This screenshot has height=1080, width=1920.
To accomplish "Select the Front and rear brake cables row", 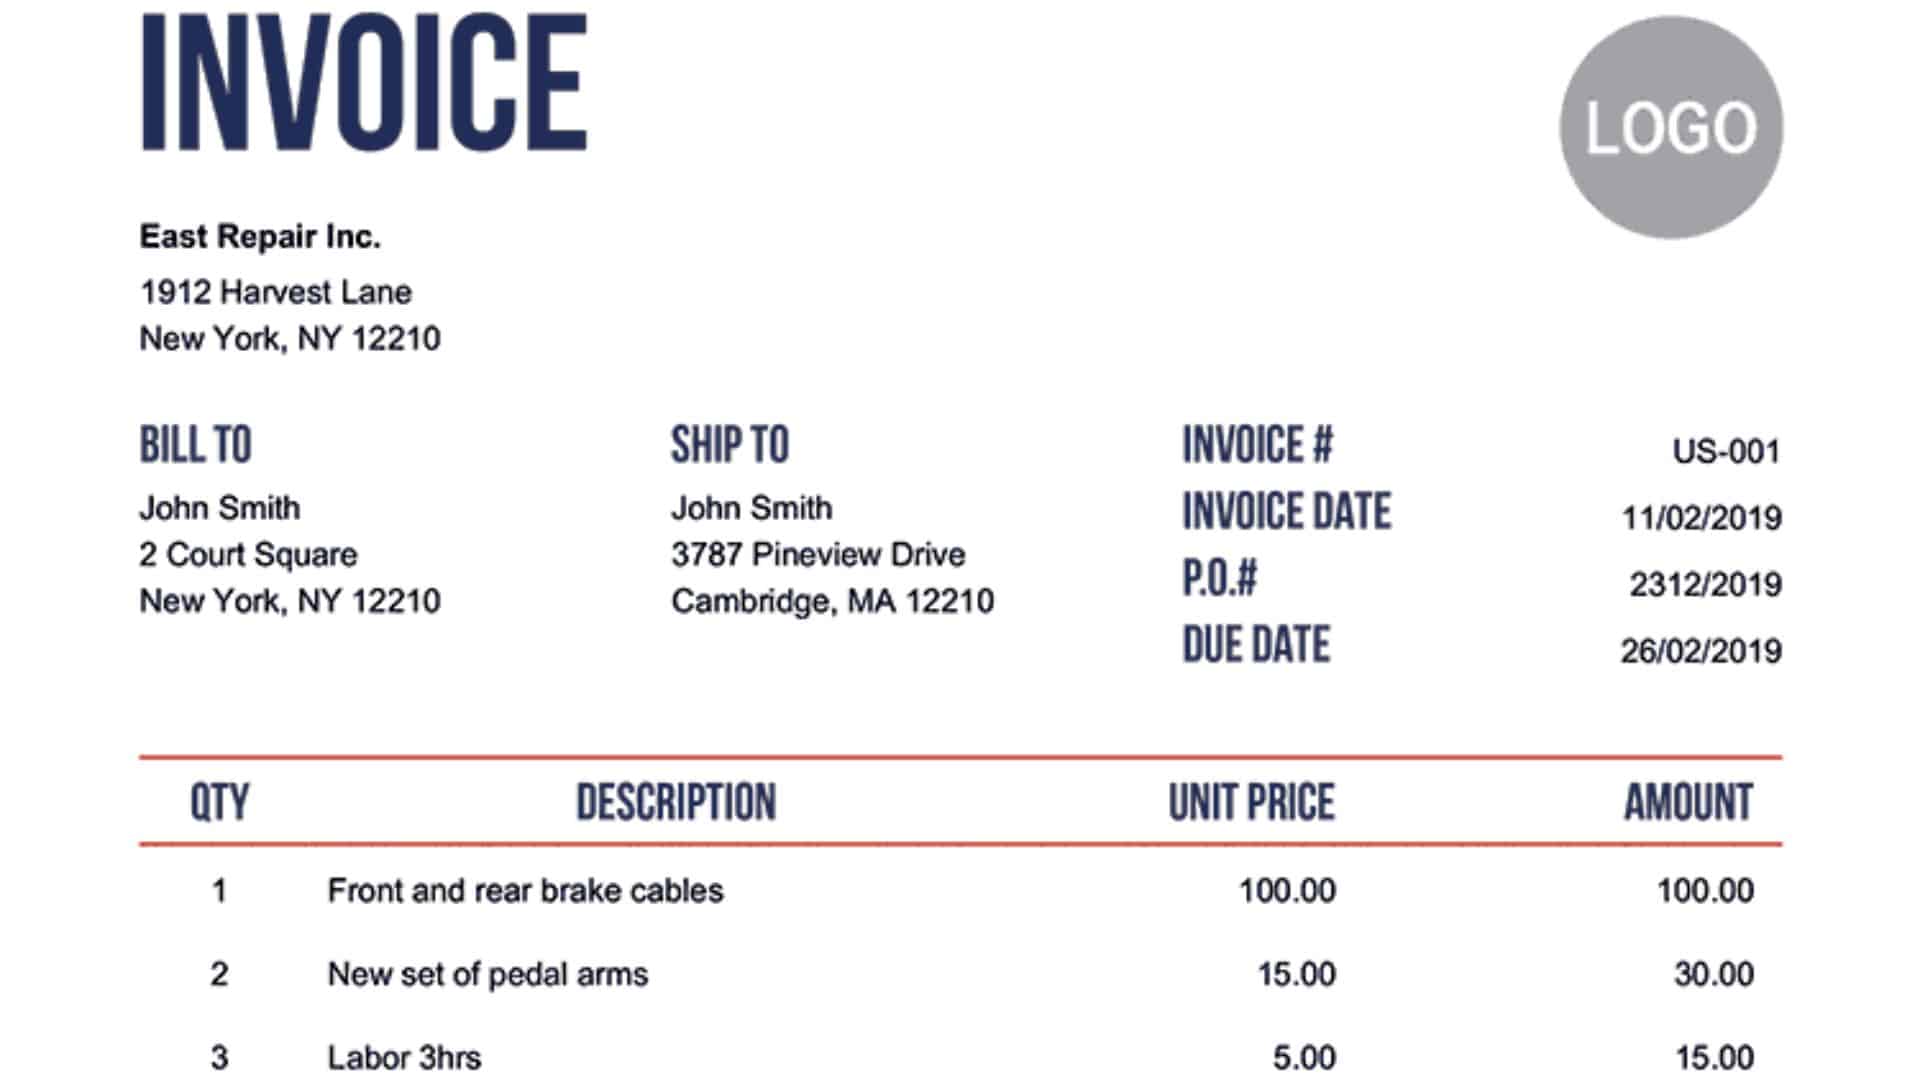I will tap(960, 890).
